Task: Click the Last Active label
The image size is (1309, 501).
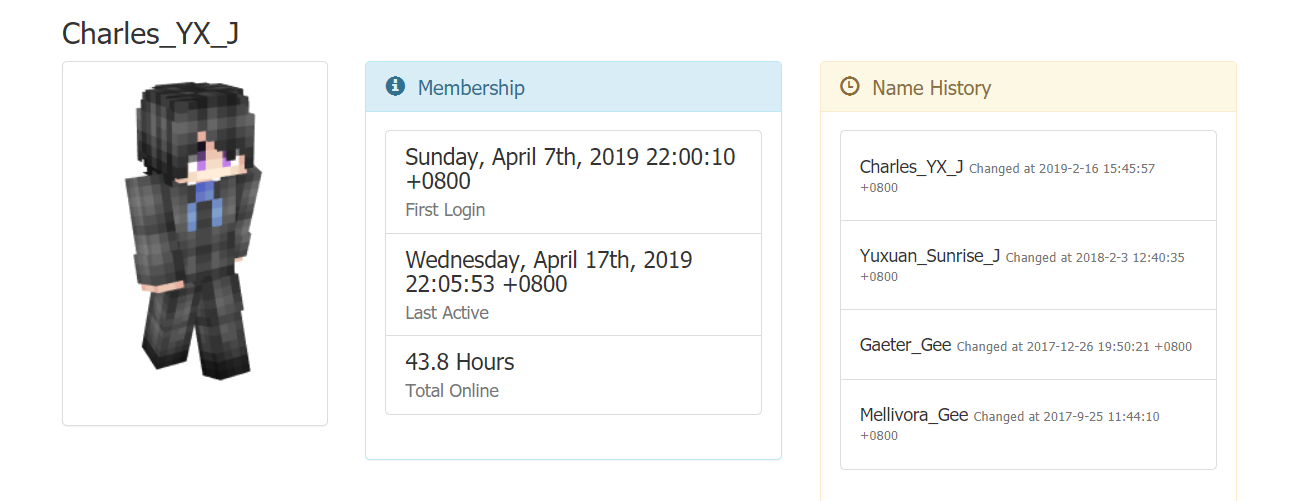Action: 447,313
